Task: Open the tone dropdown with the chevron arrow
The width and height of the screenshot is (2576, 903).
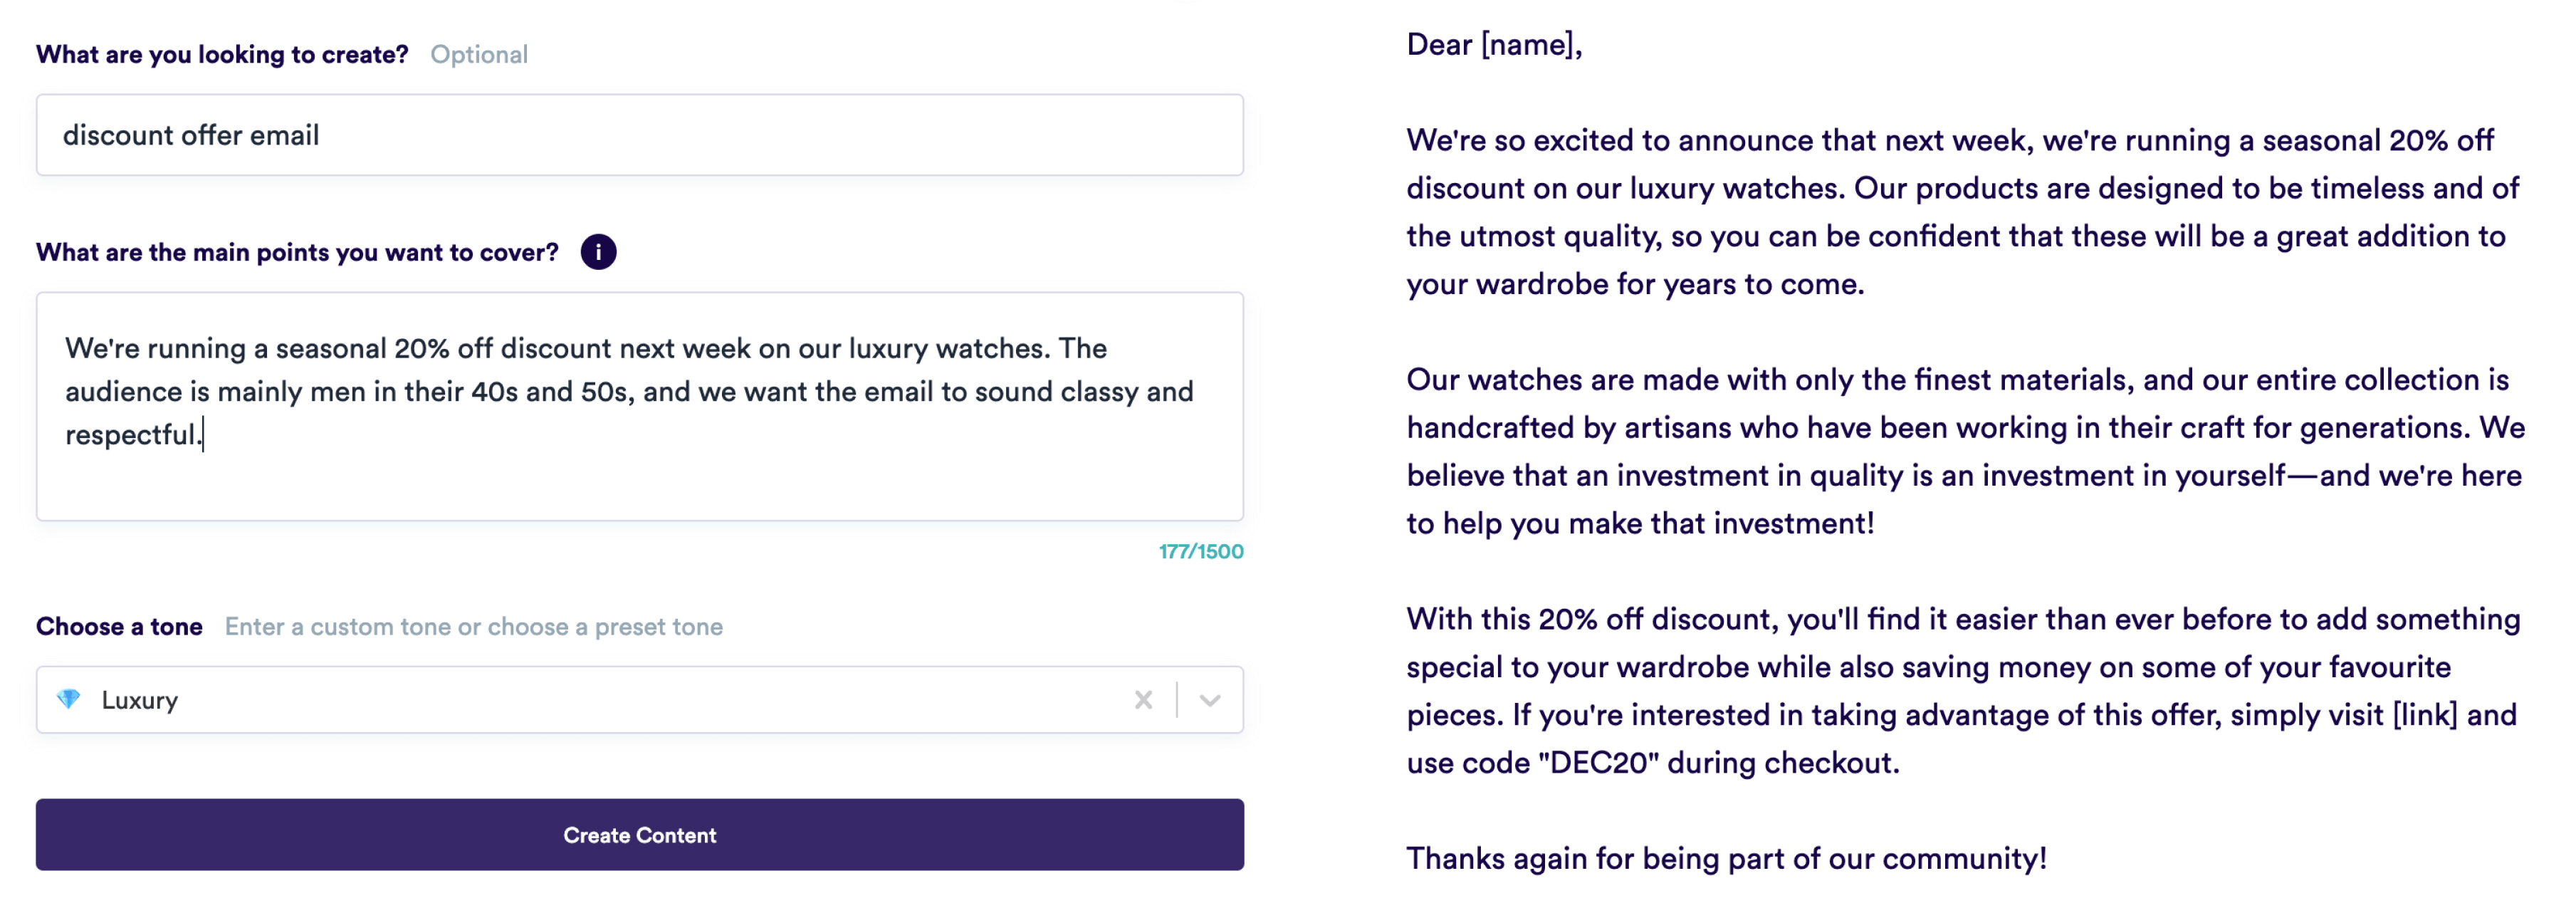Action: coord(1209,699)
